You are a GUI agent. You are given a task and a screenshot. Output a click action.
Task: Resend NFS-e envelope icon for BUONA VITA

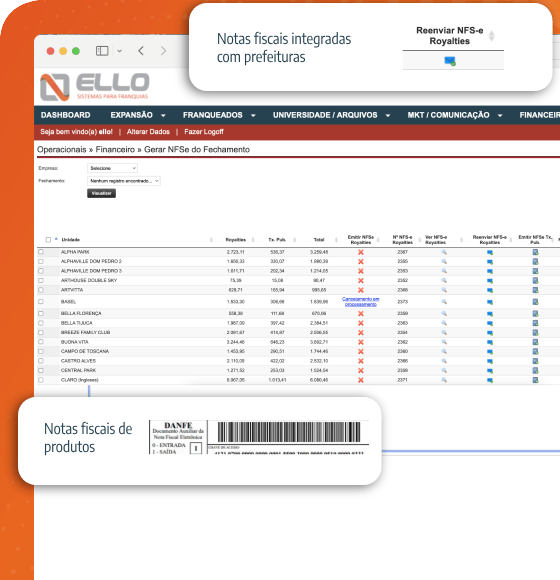(490, 342)
